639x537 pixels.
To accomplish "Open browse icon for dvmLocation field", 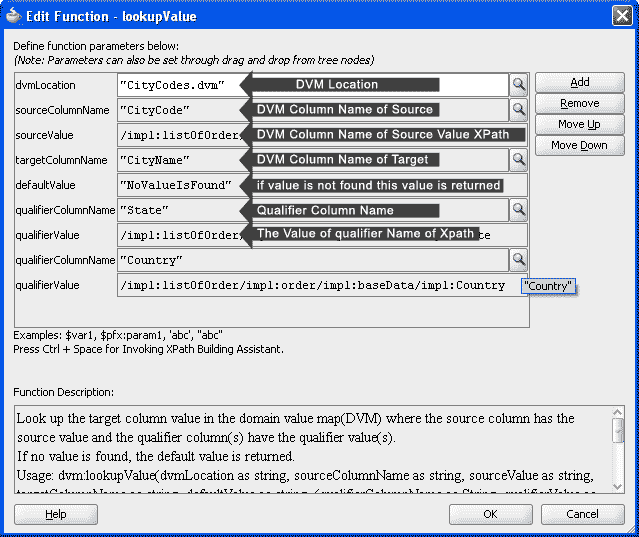I will (518, 85).
